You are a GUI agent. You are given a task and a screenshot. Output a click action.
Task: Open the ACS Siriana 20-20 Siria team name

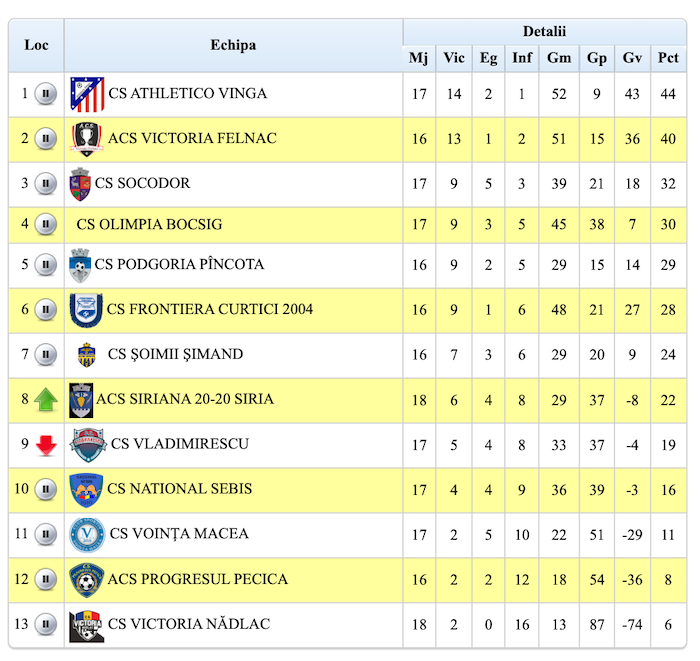point(185,399)
